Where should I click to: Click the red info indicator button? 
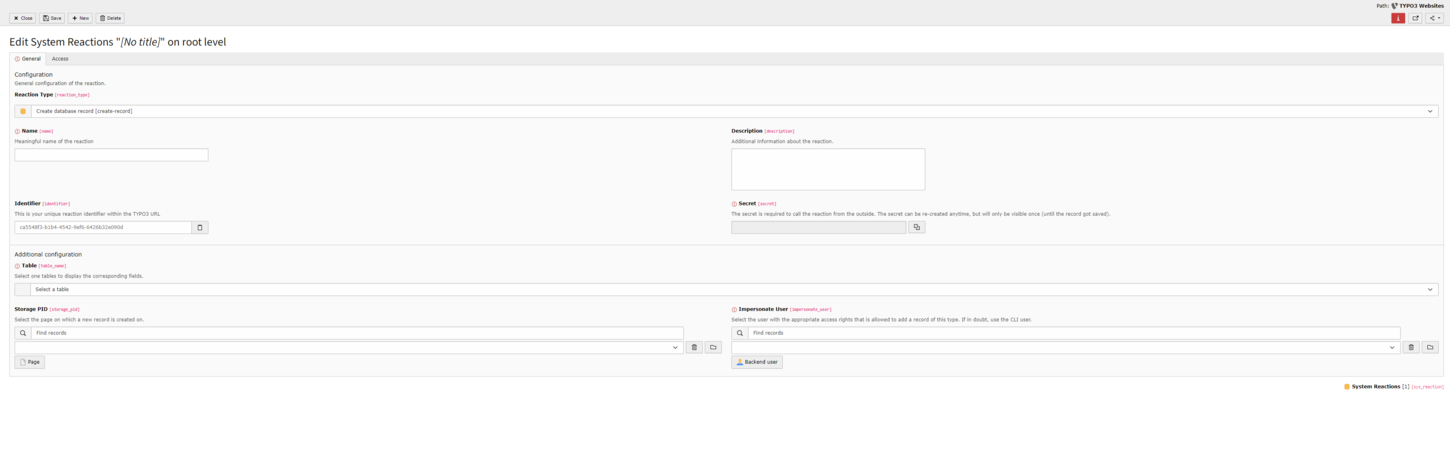click(x=1398, y=18)
